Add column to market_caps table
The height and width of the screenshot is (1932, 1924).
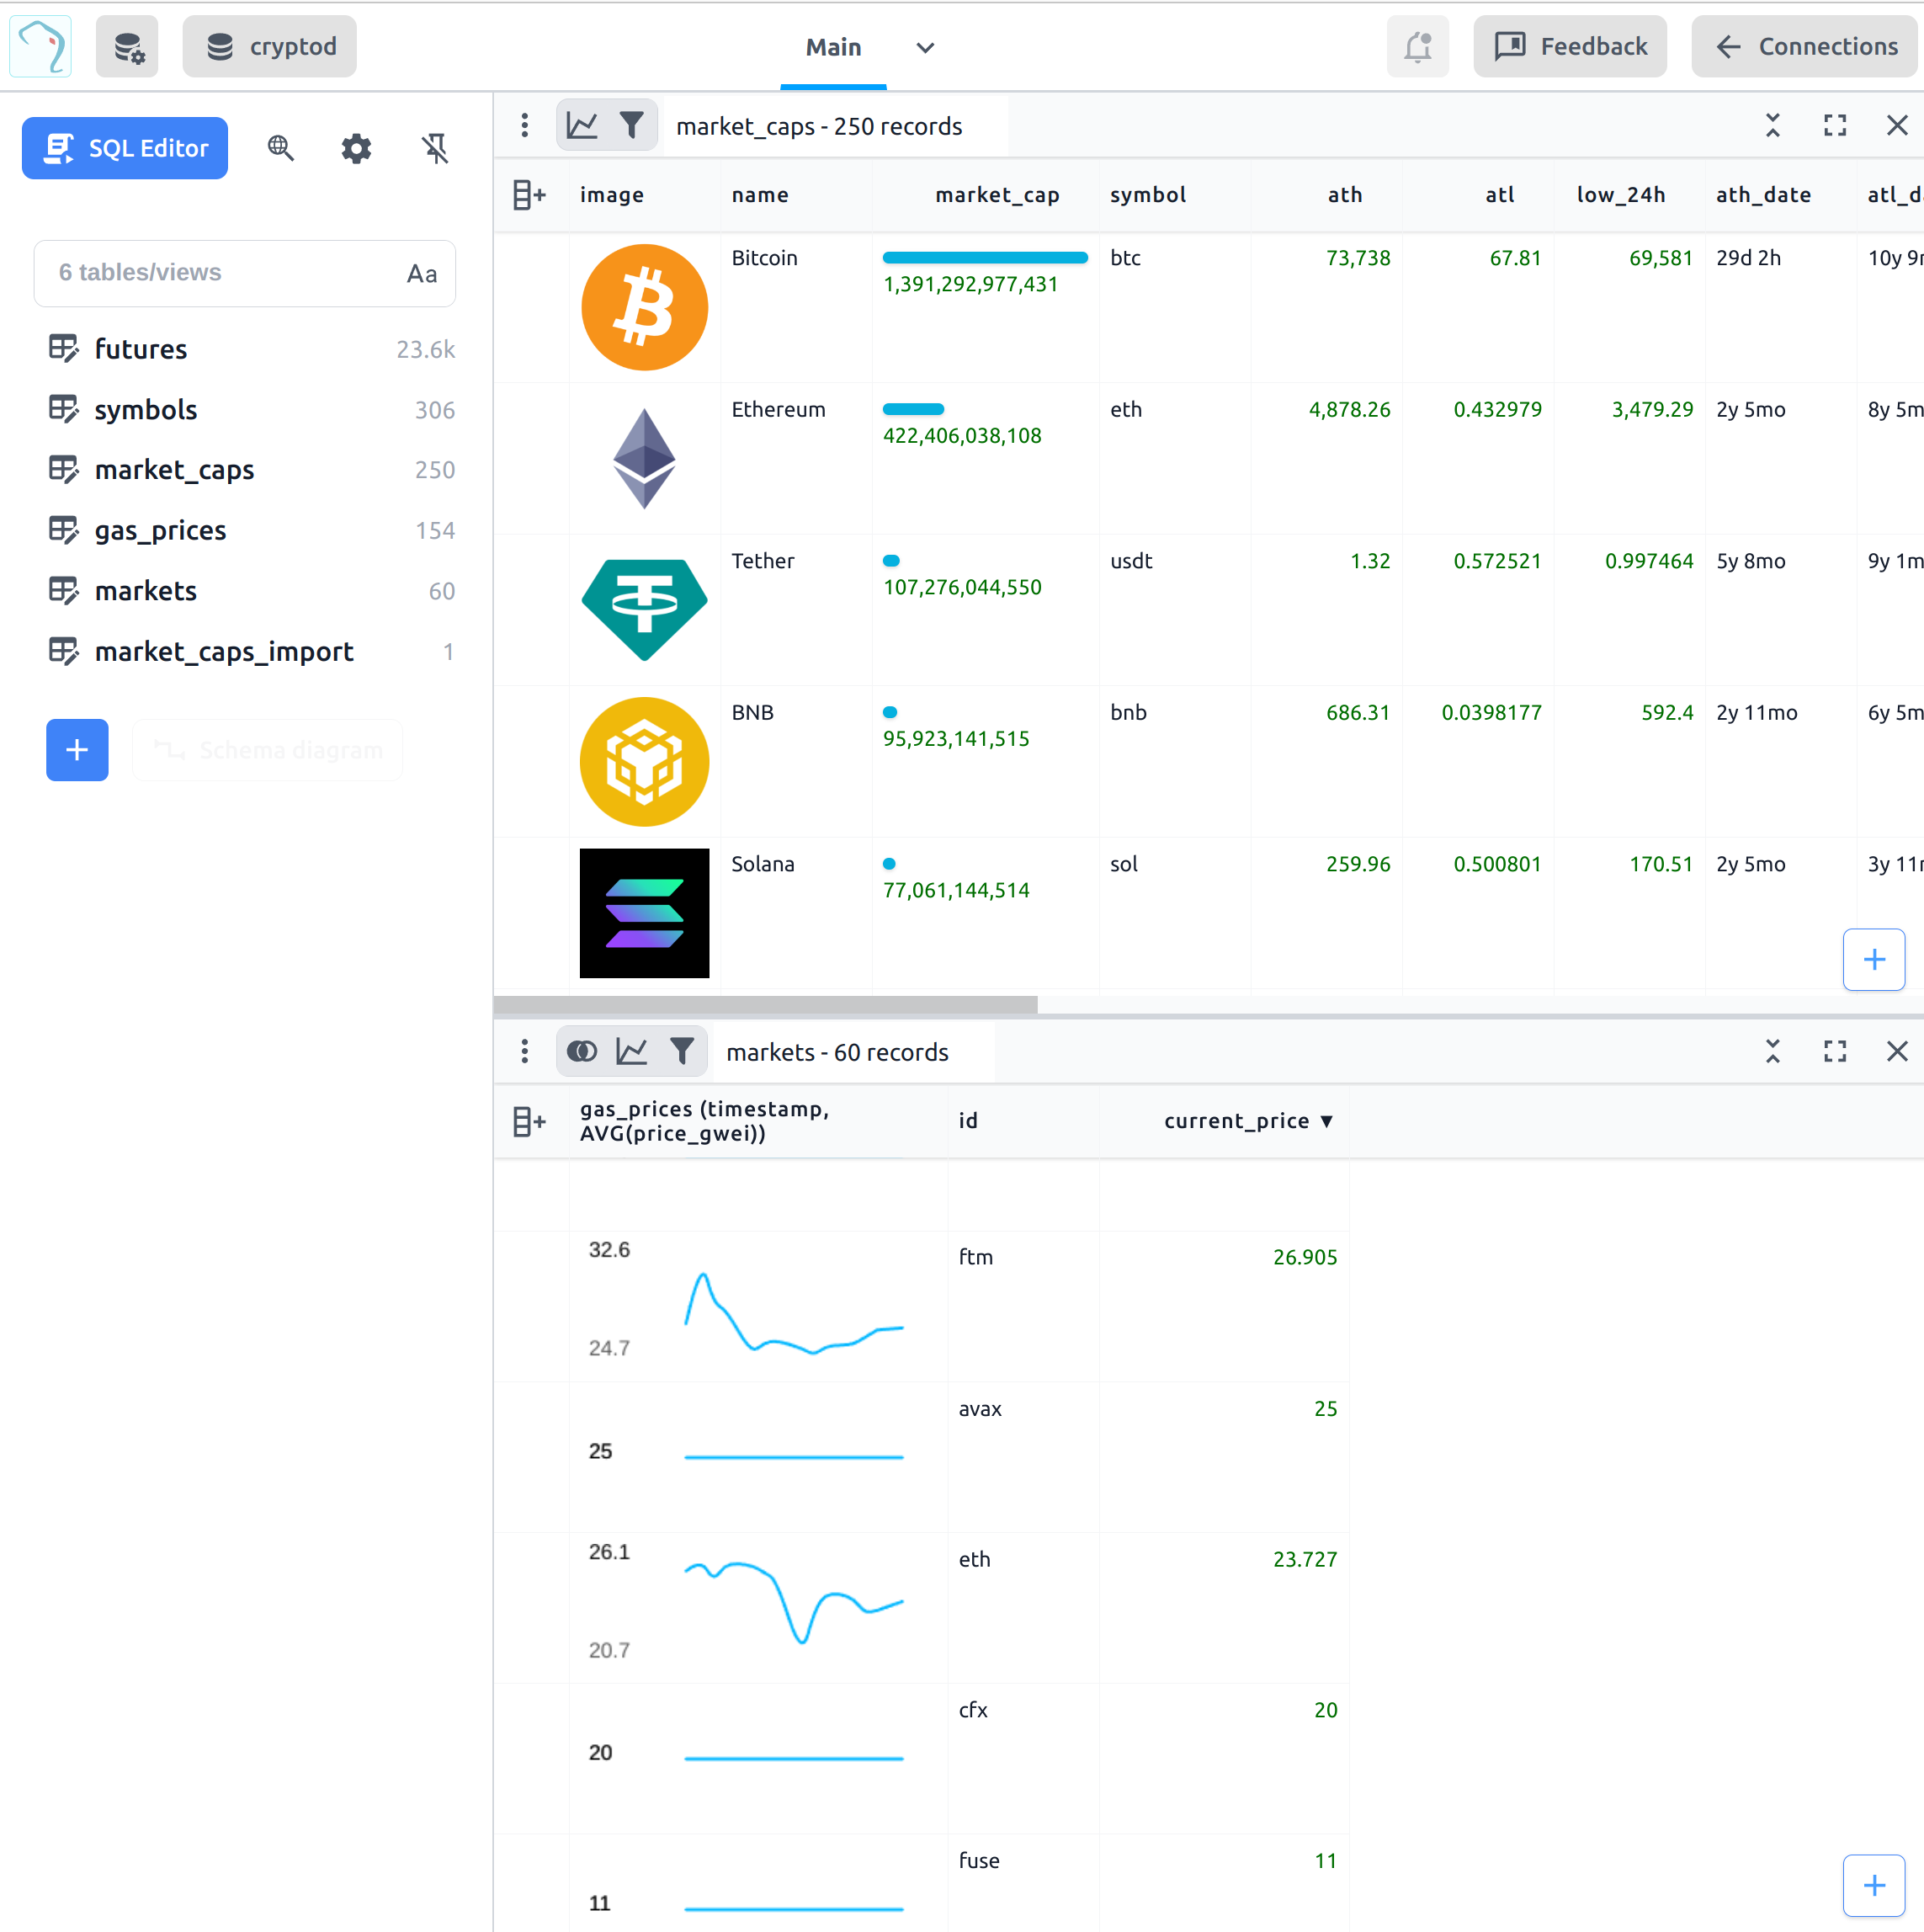click(x=529, y=195)
